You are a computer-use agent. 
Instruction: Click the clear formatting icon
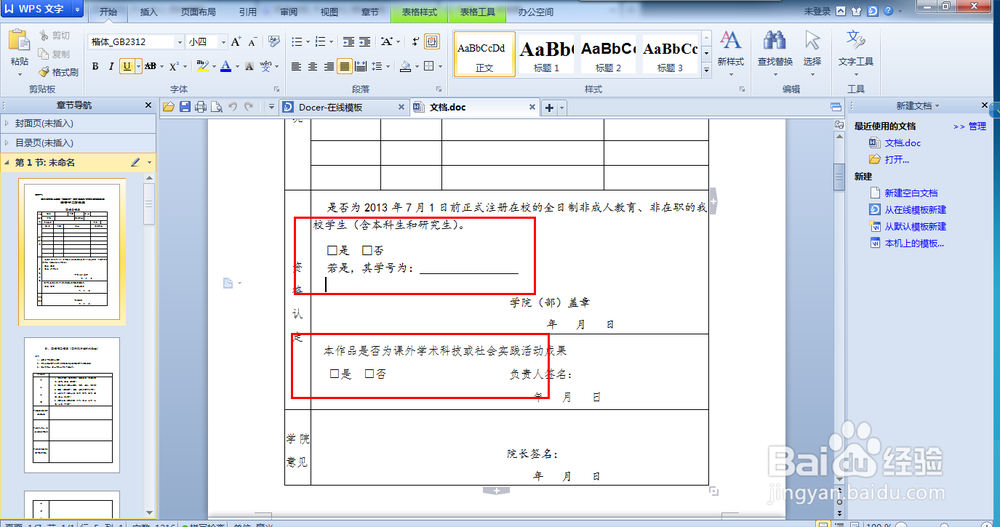tap(274, 42)
